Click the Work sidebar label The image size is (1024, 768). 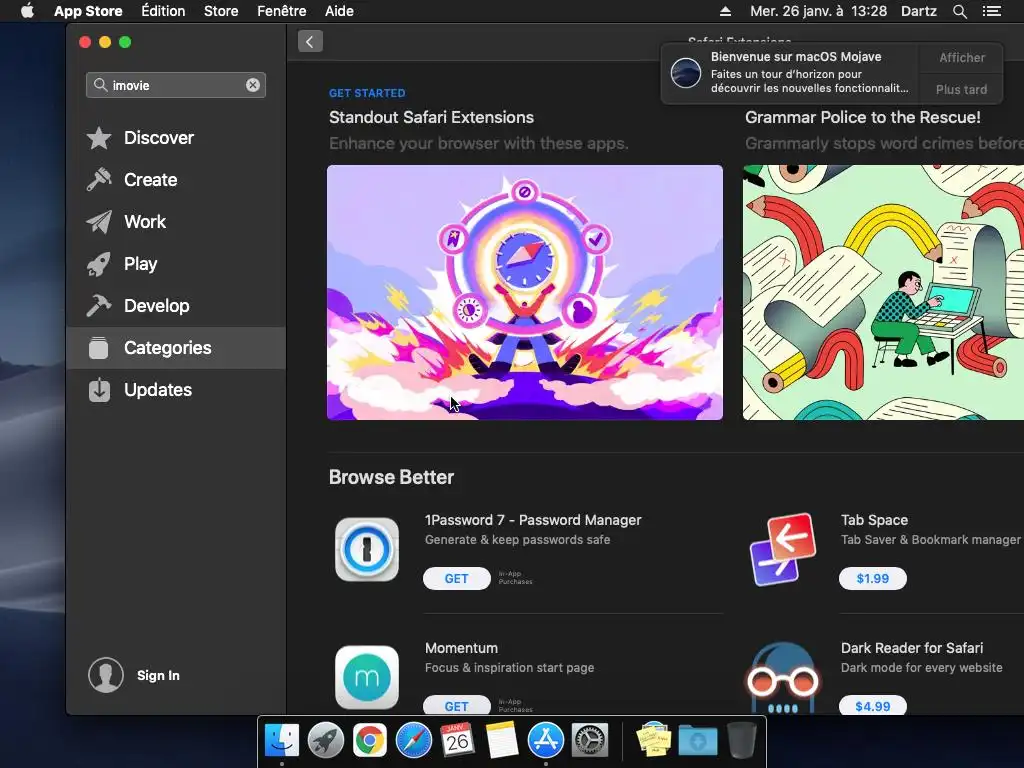pos(145,222)
